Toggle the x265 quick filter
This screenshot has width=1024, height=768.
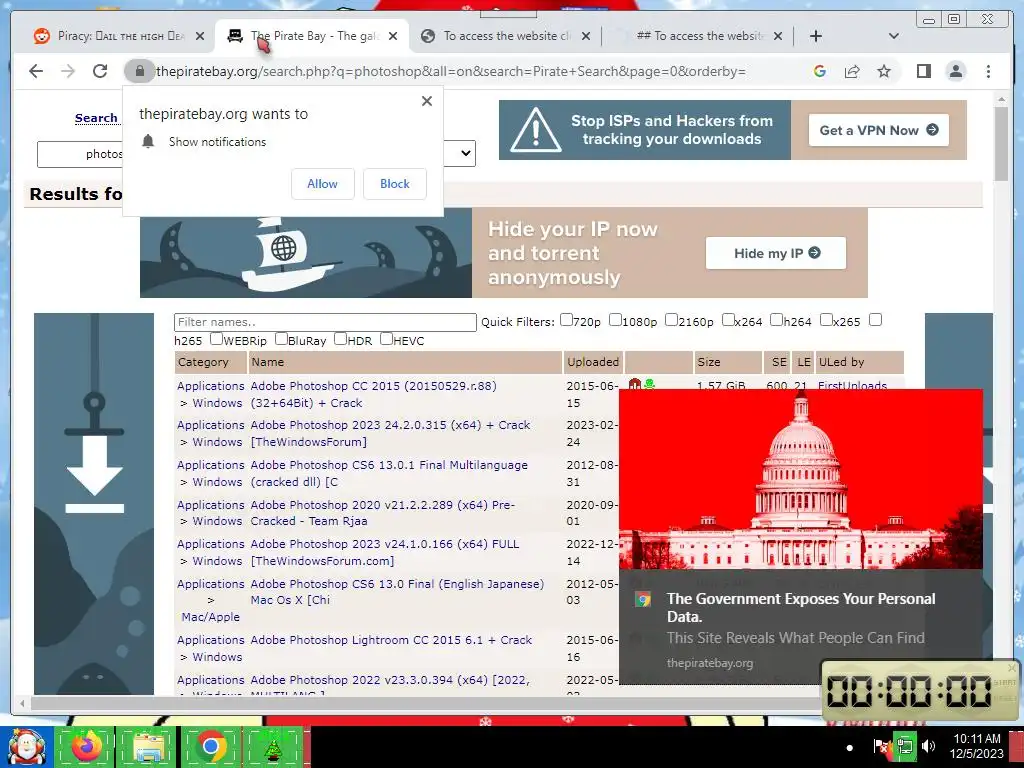click(826, 319)
